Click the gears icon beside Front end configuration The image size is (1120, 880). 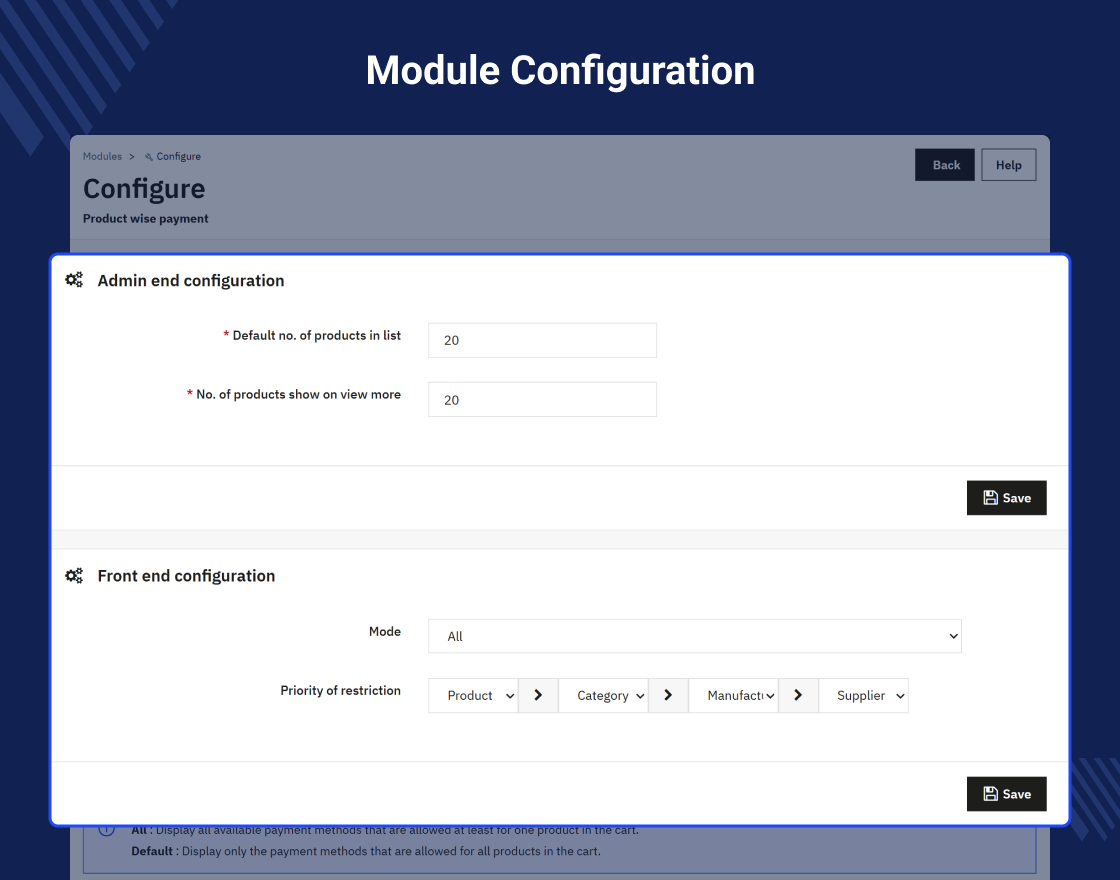click(x=74, y=576)
